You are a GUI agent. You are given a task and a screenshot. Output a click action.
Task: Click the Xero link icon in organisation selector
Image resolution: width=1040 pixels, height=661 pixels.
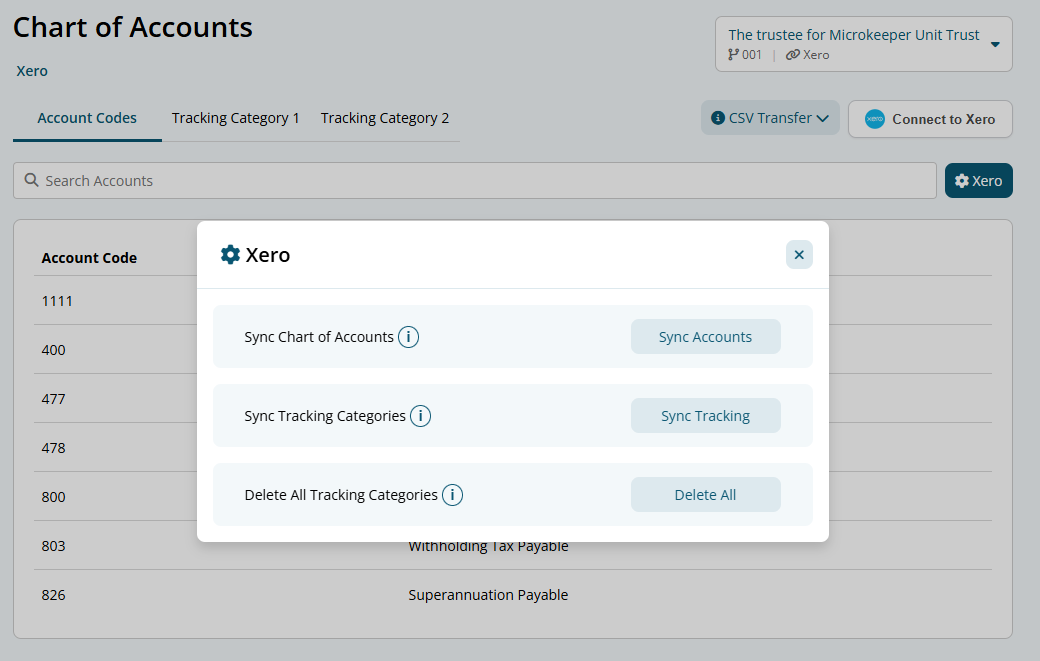792,55
